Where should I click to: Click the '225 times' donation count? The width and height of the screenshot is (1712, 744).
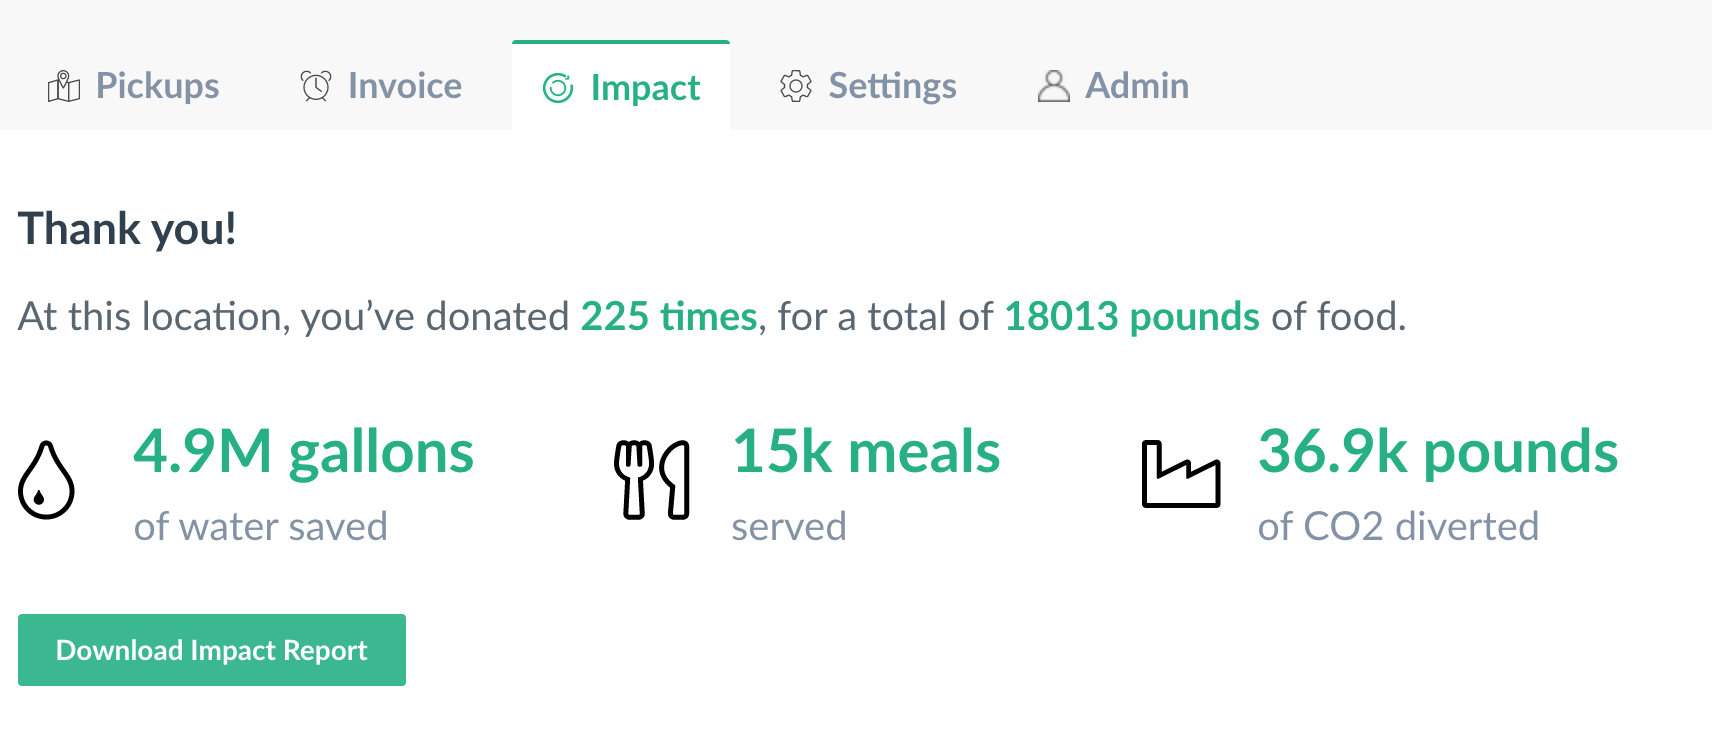coord(669,317)
